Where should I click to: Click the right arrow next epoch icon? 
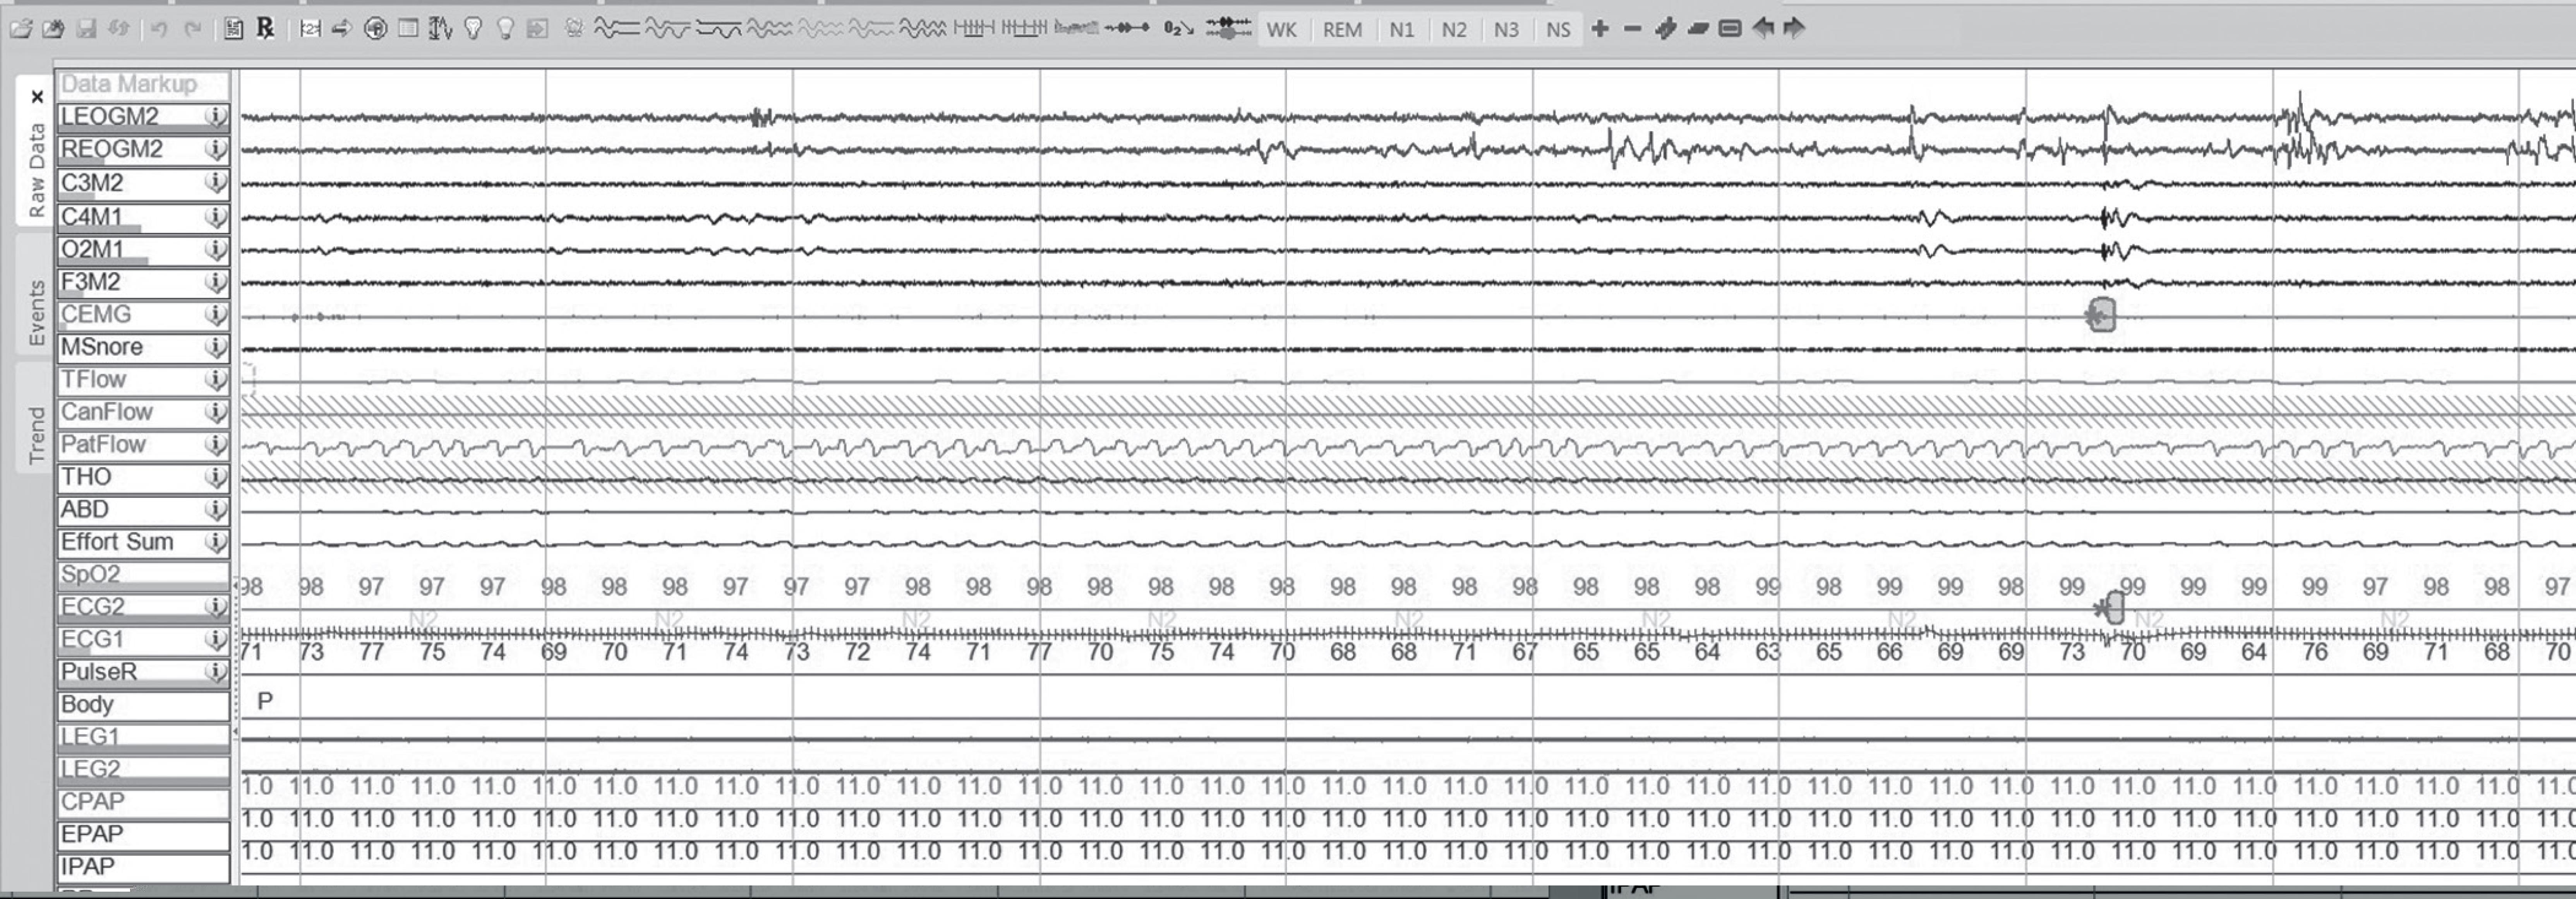pyautogui.click(x=1795, y=28)
